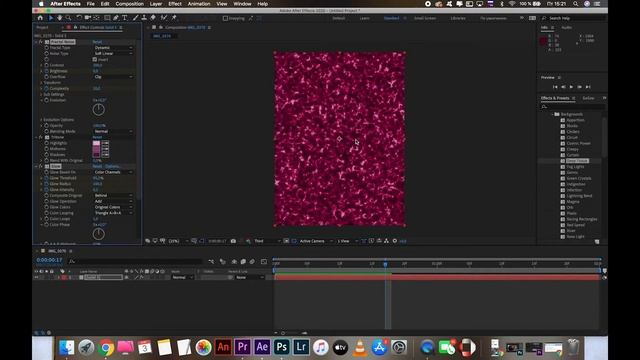The height and width of the screenshot is (360, 640).
Task: Select the Brush tool
Action: pos(136,18)
